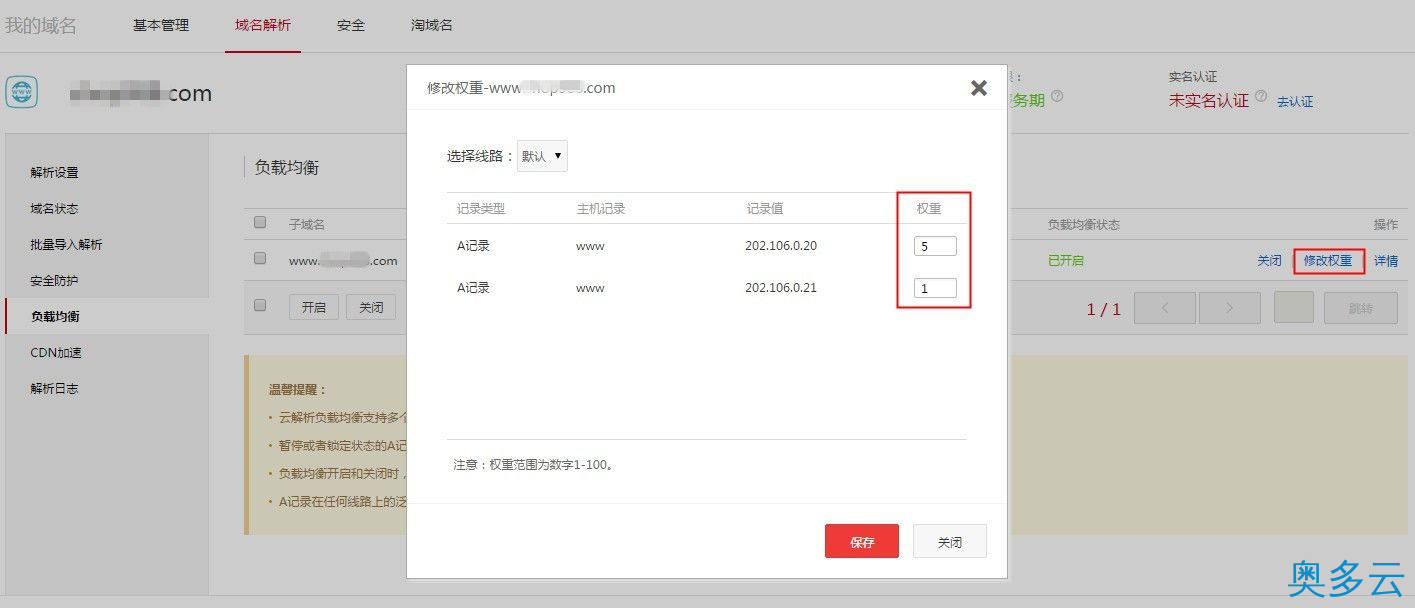Edit weight field for 202.106.0.21
This screenshot has height=608, width=1415.
pyautogui.click(x=935, y=288)
